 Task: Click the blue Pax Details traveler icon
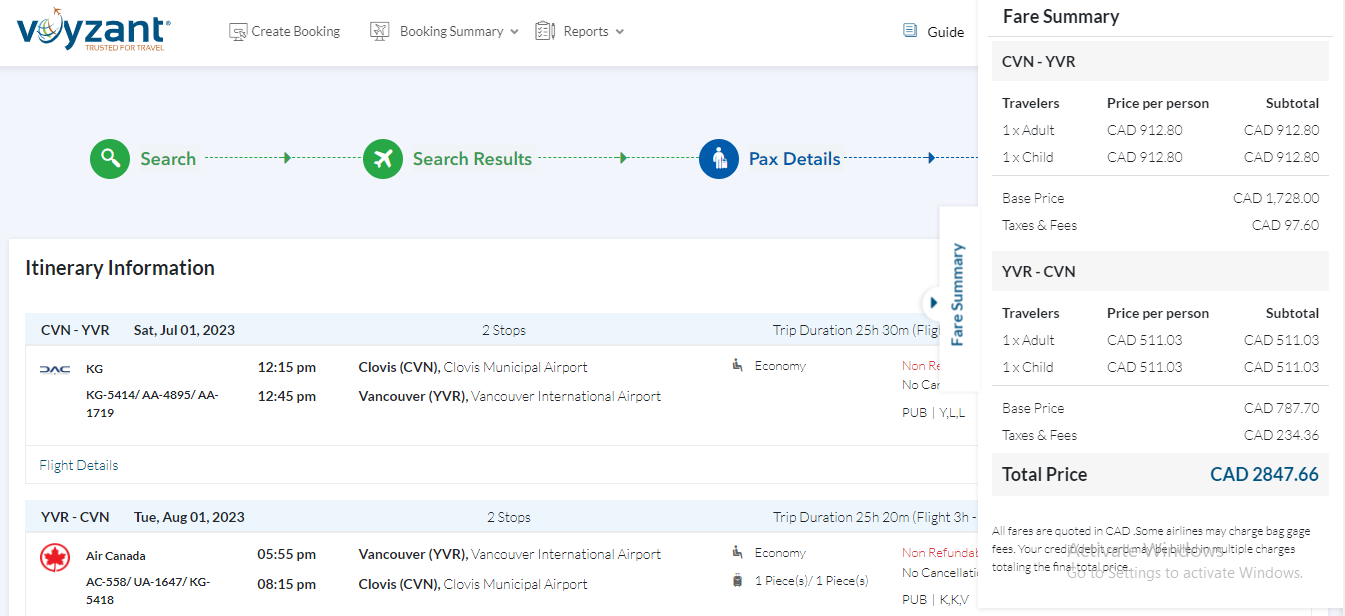[x=719, y=159]
